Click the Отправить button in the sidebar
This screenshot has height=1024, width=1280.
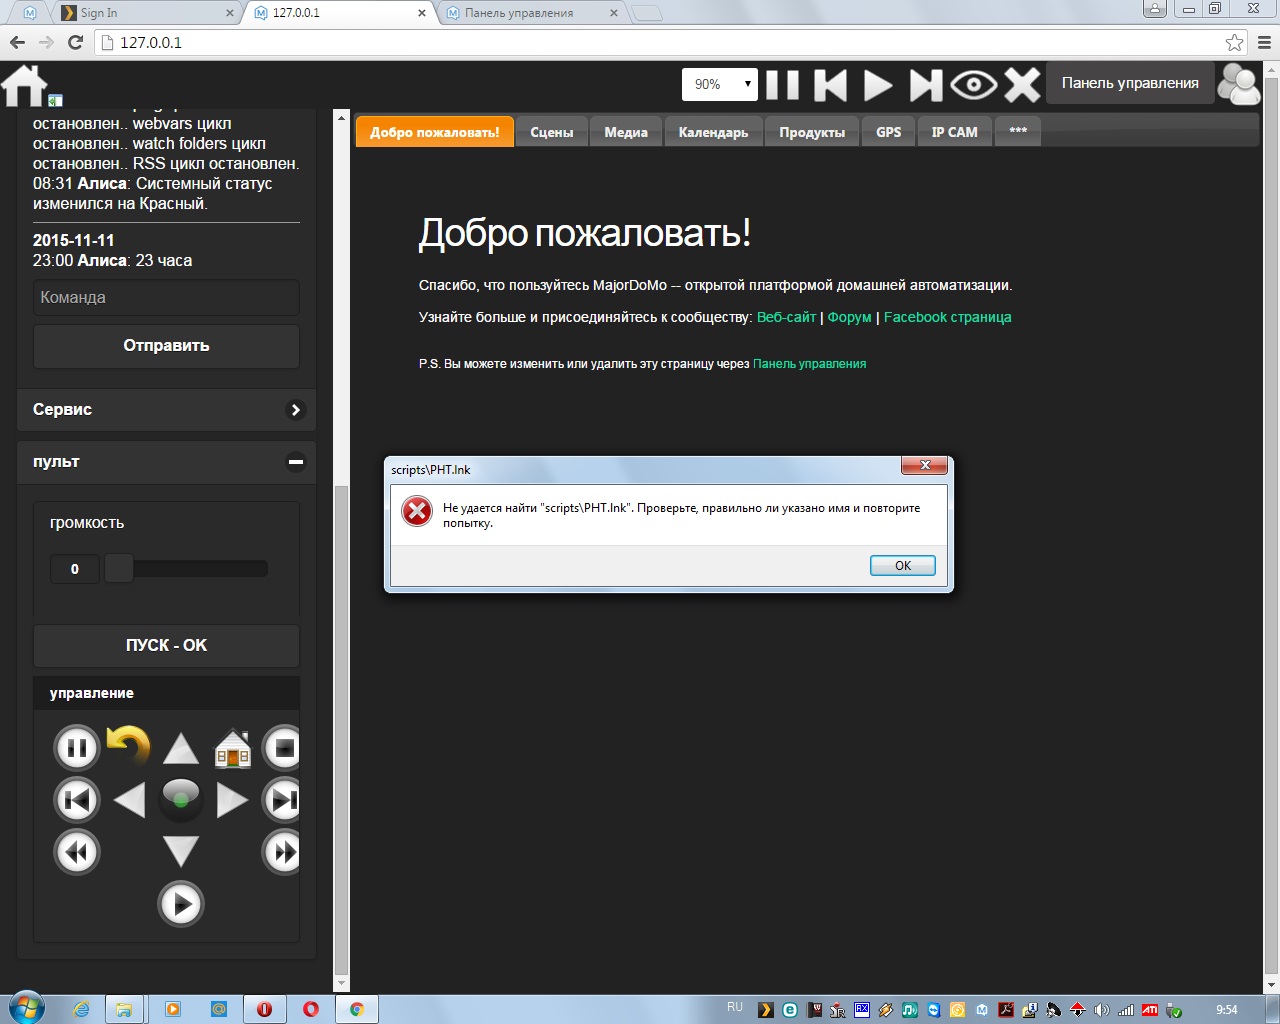pyautogui.click(x=166, y=345)
